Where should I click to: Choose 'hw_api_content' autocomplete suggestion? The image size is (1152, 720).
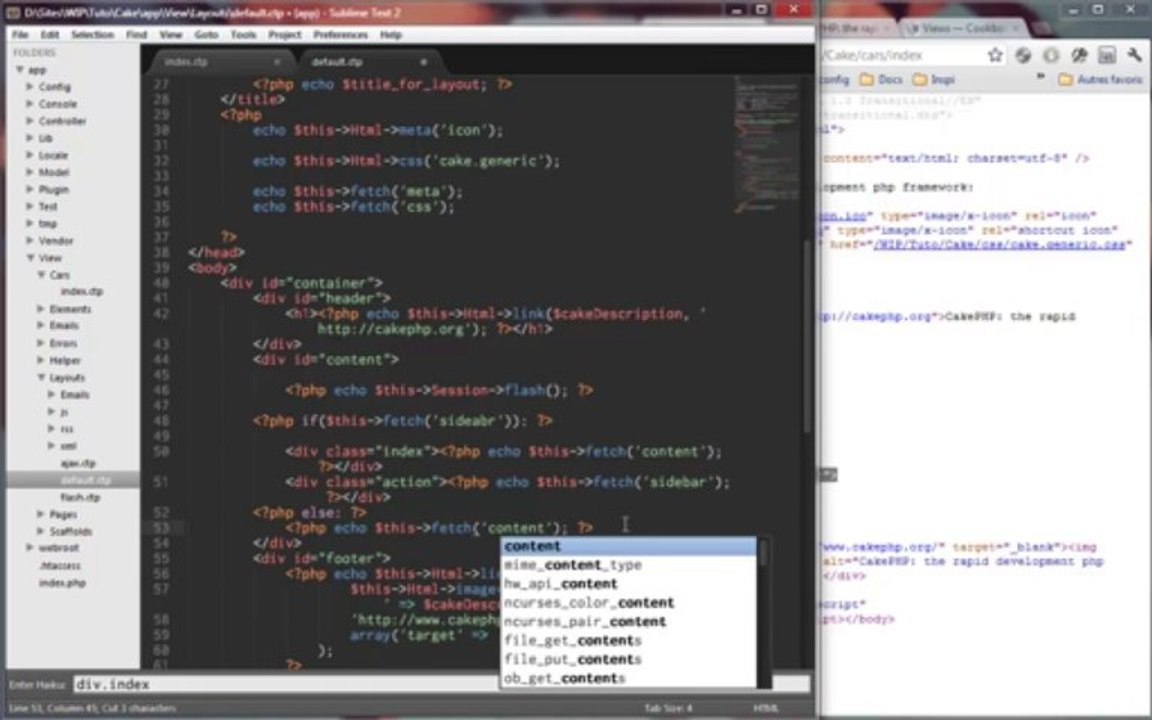(x=628, y=584)
